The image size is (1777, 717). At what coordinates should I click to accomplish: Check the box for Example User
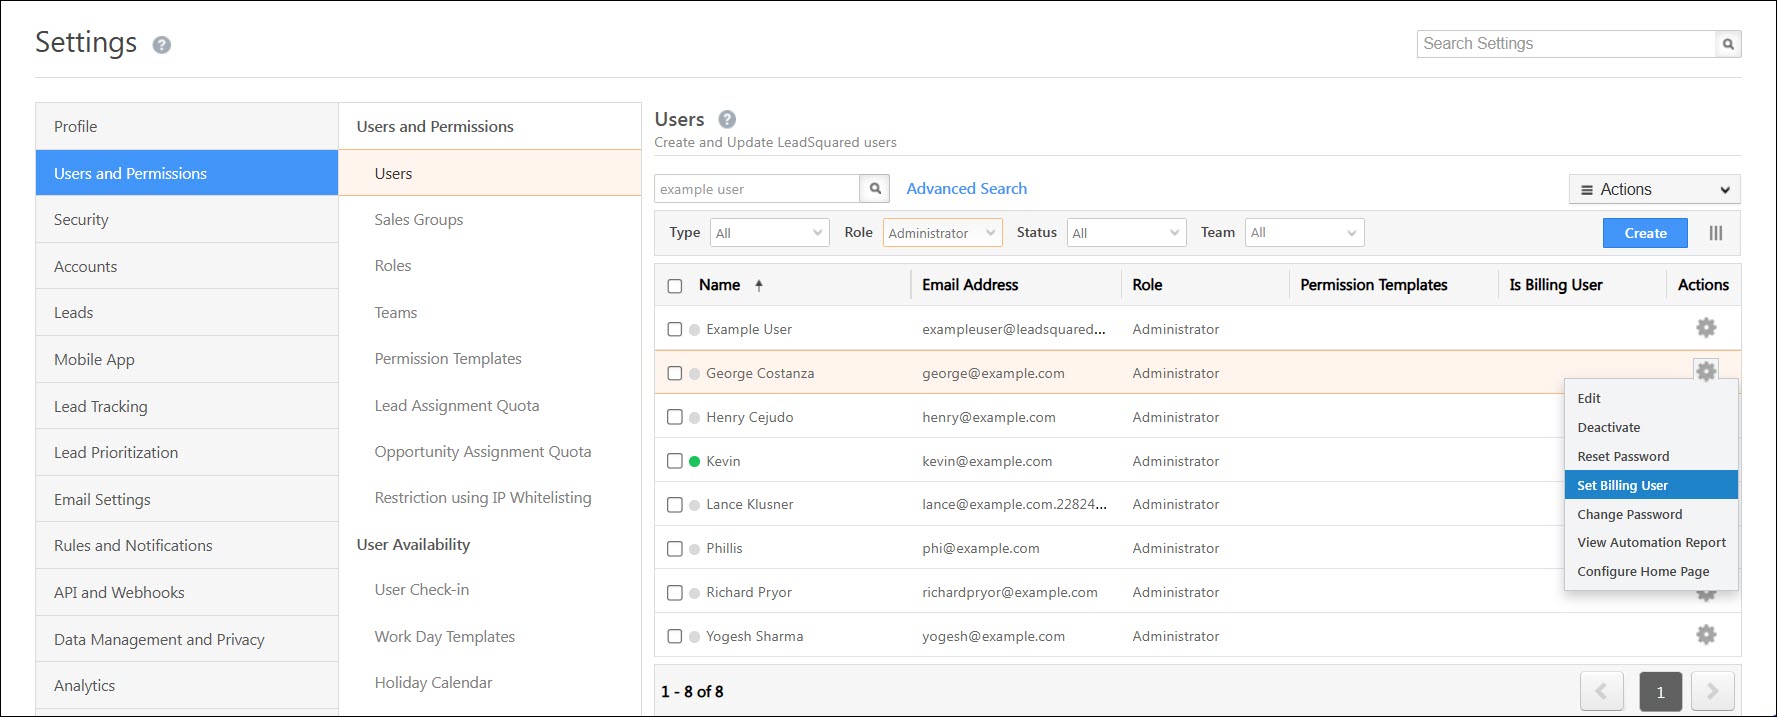click(x=675, y=329)
